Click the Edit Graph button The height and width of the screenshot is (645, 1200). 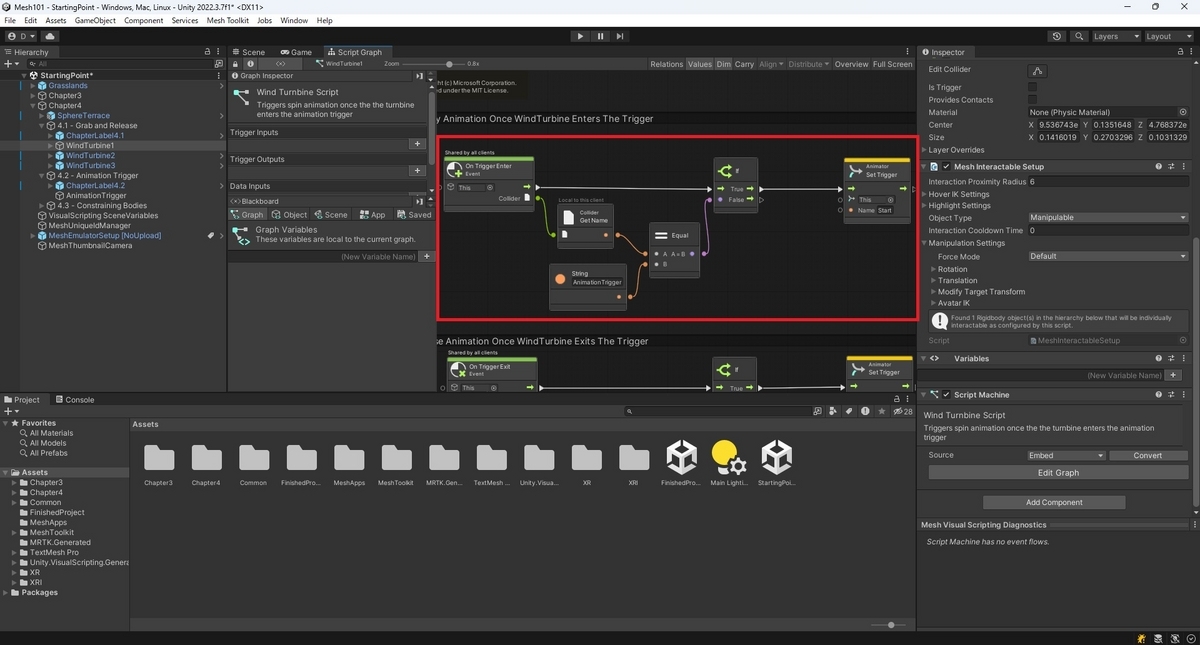coord(1058,473)
